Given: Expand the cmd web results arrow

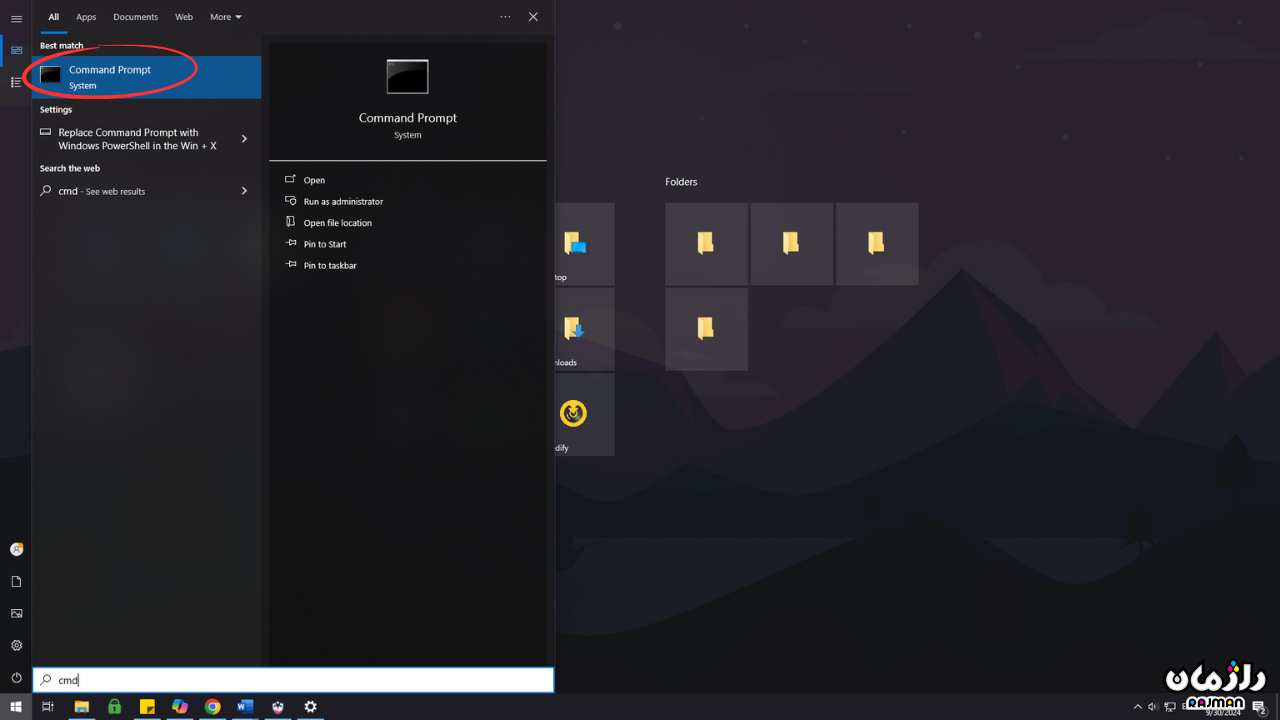Looking at the screenshot, I should 244,191.
